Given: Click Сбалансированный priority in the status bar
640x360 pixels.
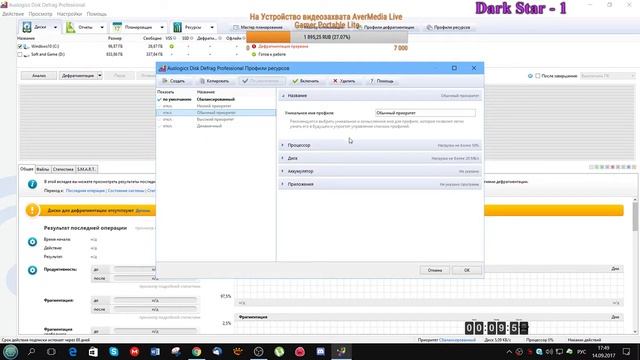Looking at the screenshot, I should coord(457,340).
